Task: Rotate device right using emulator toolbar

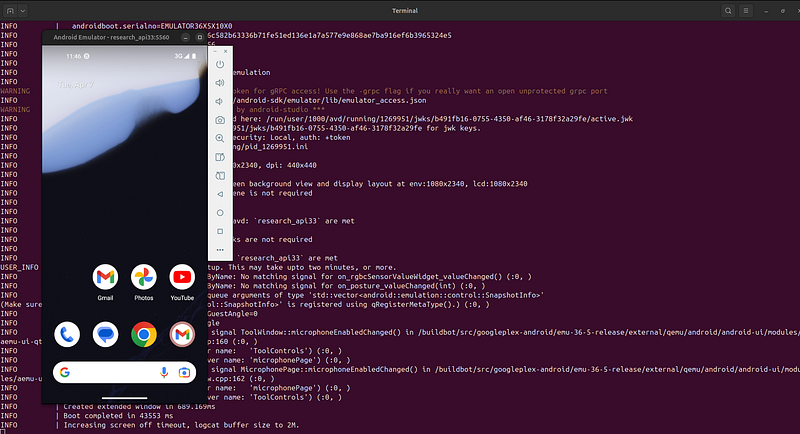Action: click(x=220, y=175)
